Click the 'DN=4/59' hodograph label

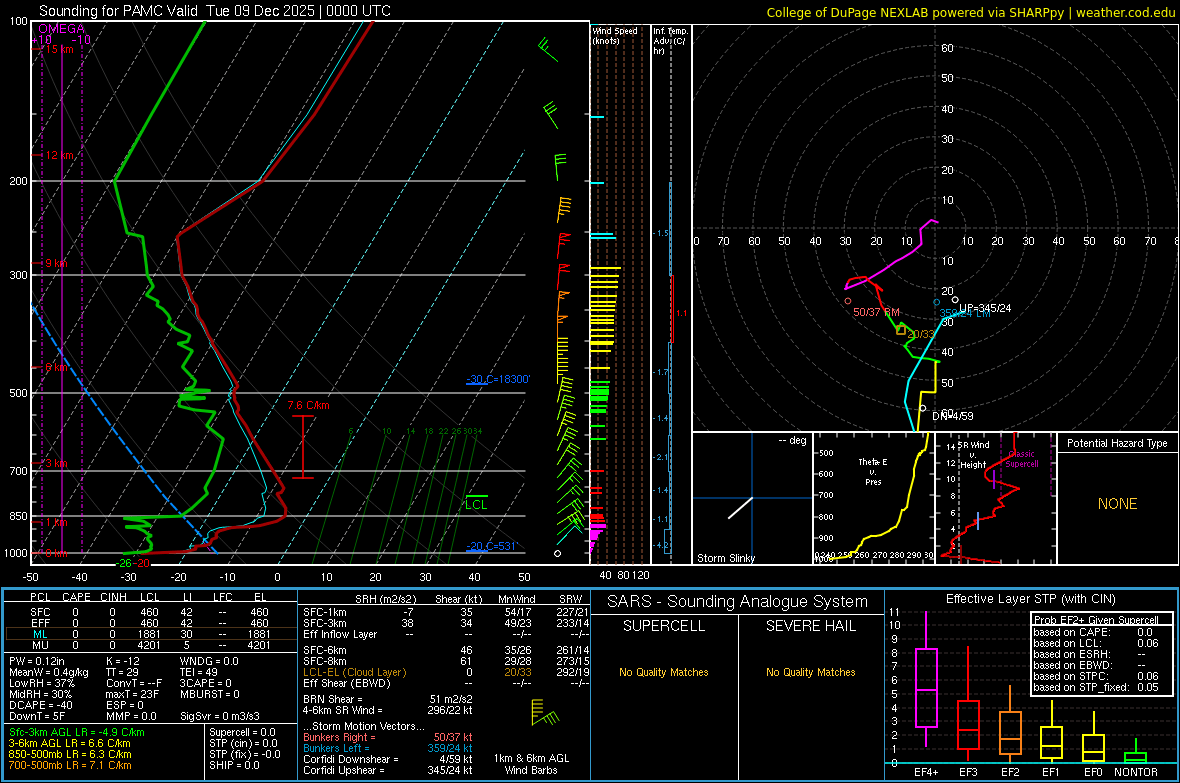(x=953, y=416)
